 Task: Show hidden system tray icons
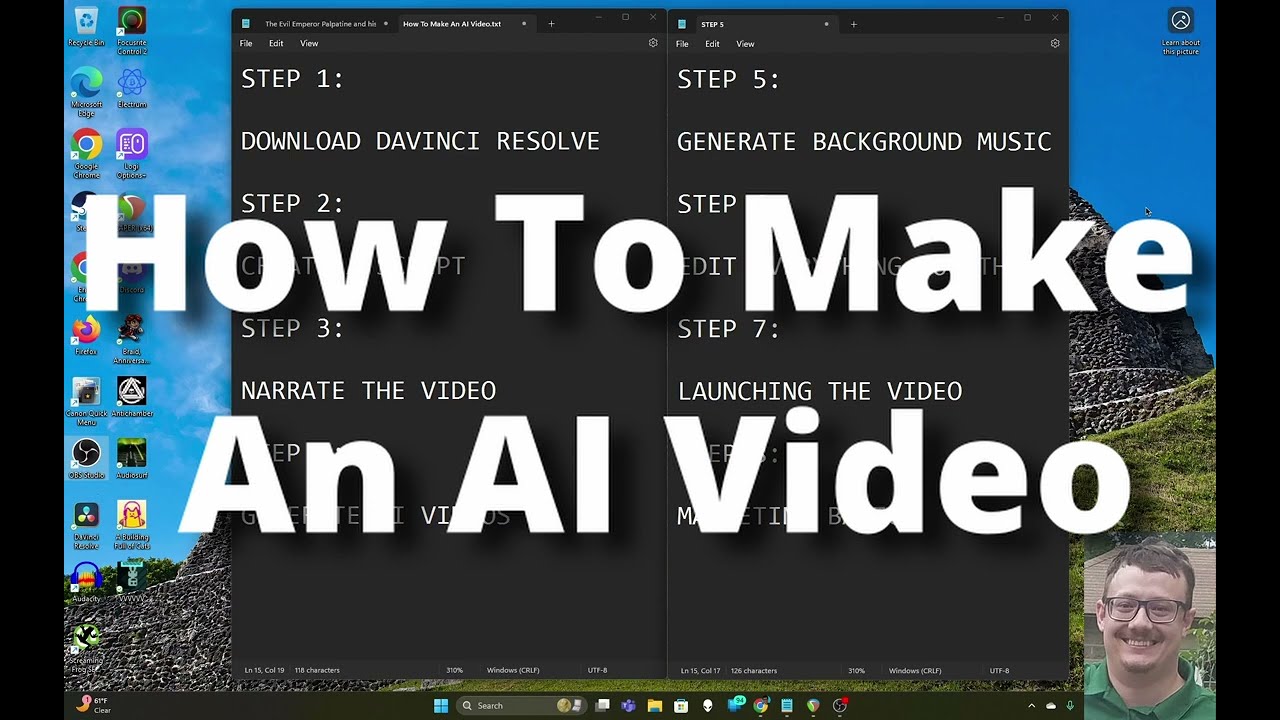1031,706
